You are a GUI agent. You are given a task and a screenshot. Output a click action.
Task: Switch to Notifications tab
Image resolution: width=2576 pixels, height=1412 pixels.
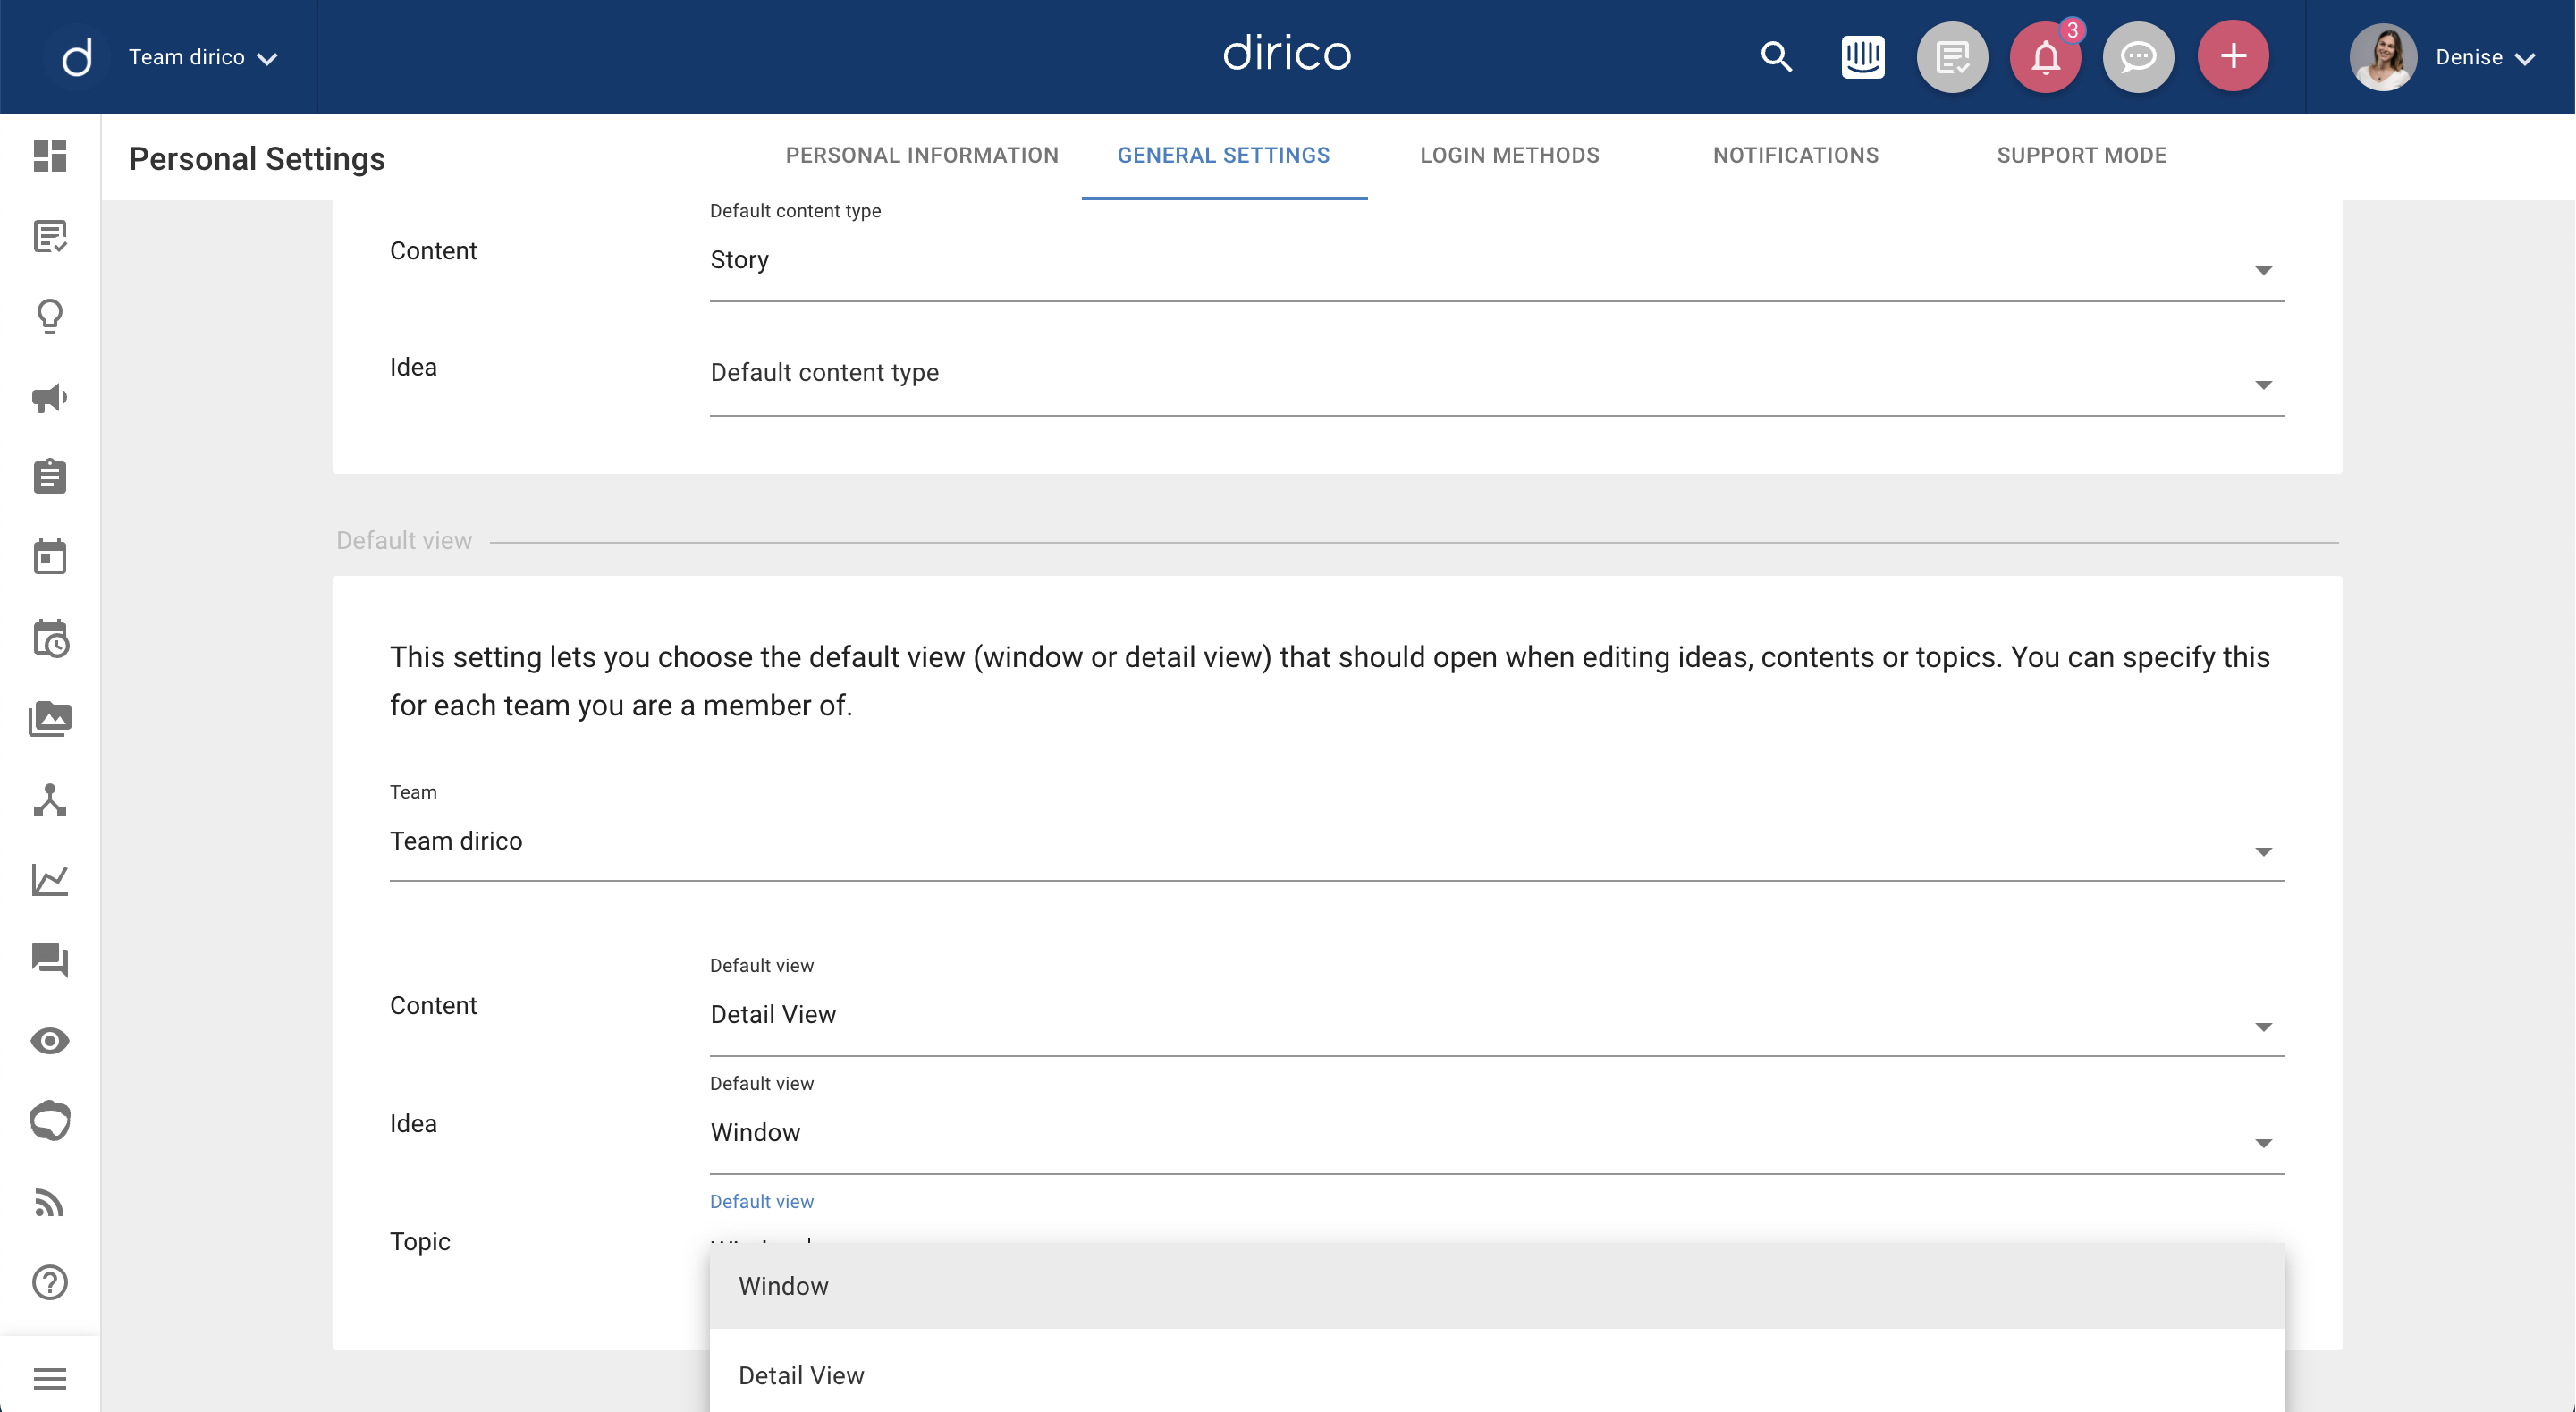1795,155
